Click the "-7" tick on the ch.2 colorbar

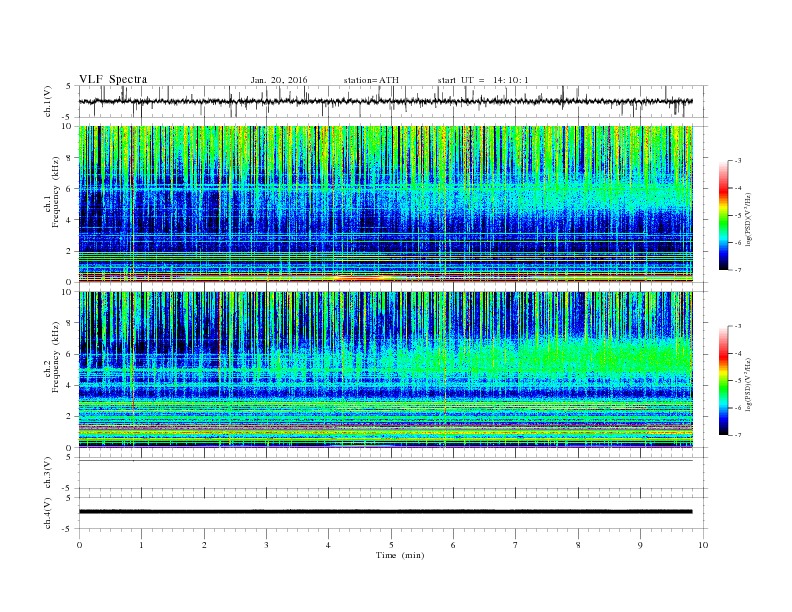click(x=737, y=435)
